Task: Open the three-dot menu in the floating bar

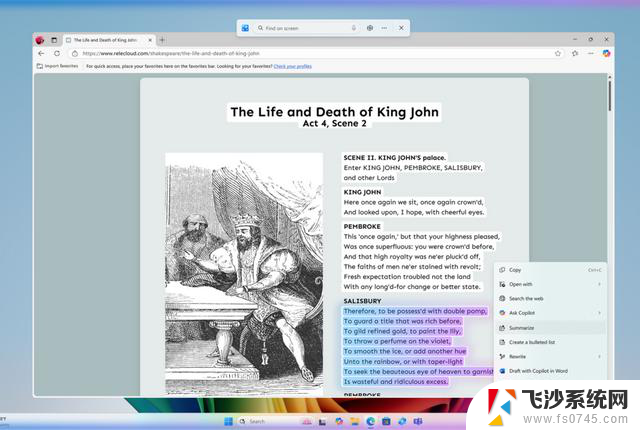Action: coord(384,28)
